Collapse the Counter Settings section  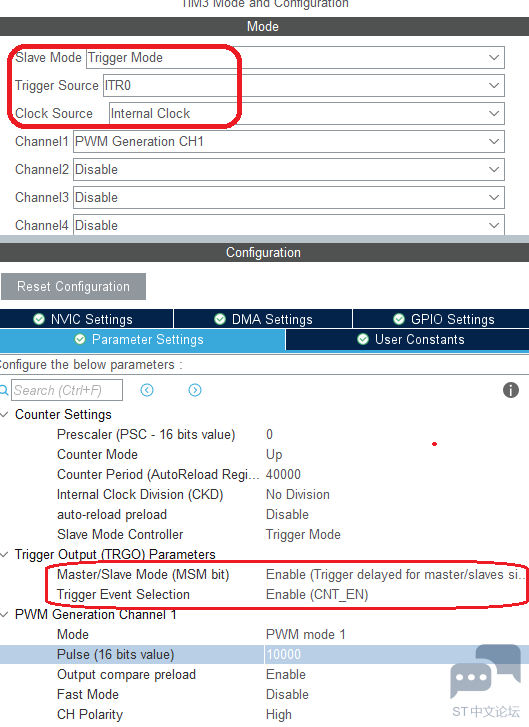pyautogui.click(x=5, y=415)
